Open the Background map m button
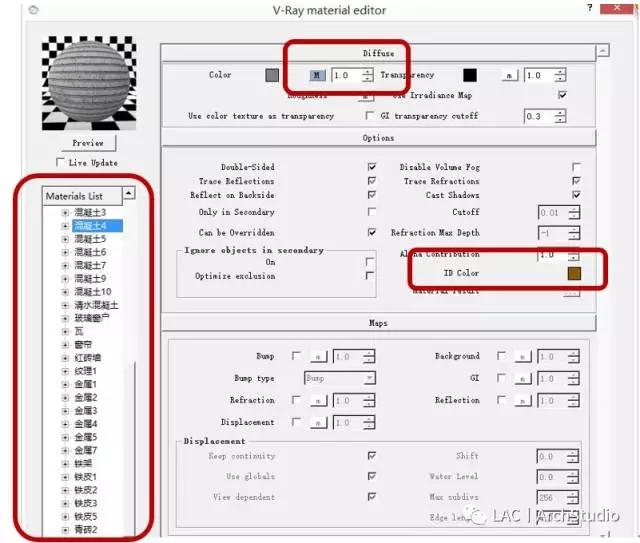640x543 pixels. click(523, 357)
